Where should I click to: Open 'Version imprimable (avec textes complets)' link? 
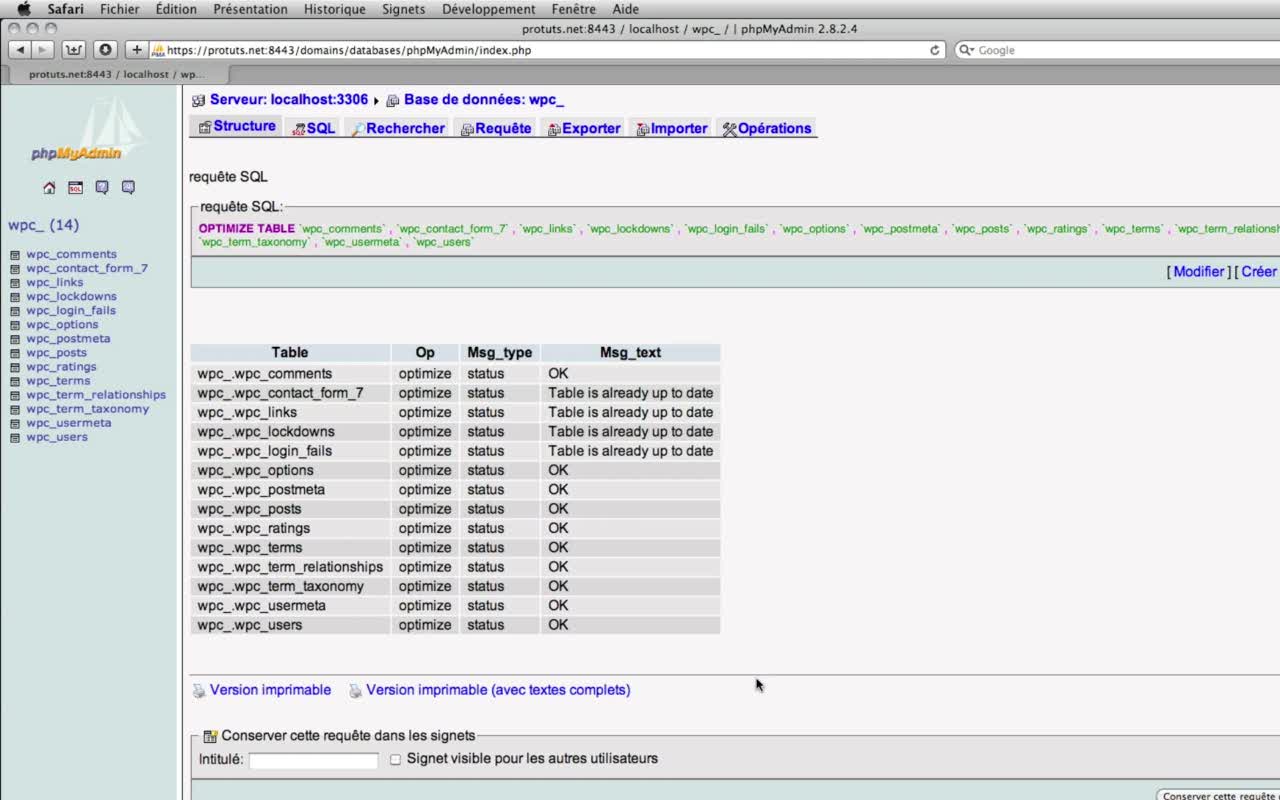pos(497,690)
